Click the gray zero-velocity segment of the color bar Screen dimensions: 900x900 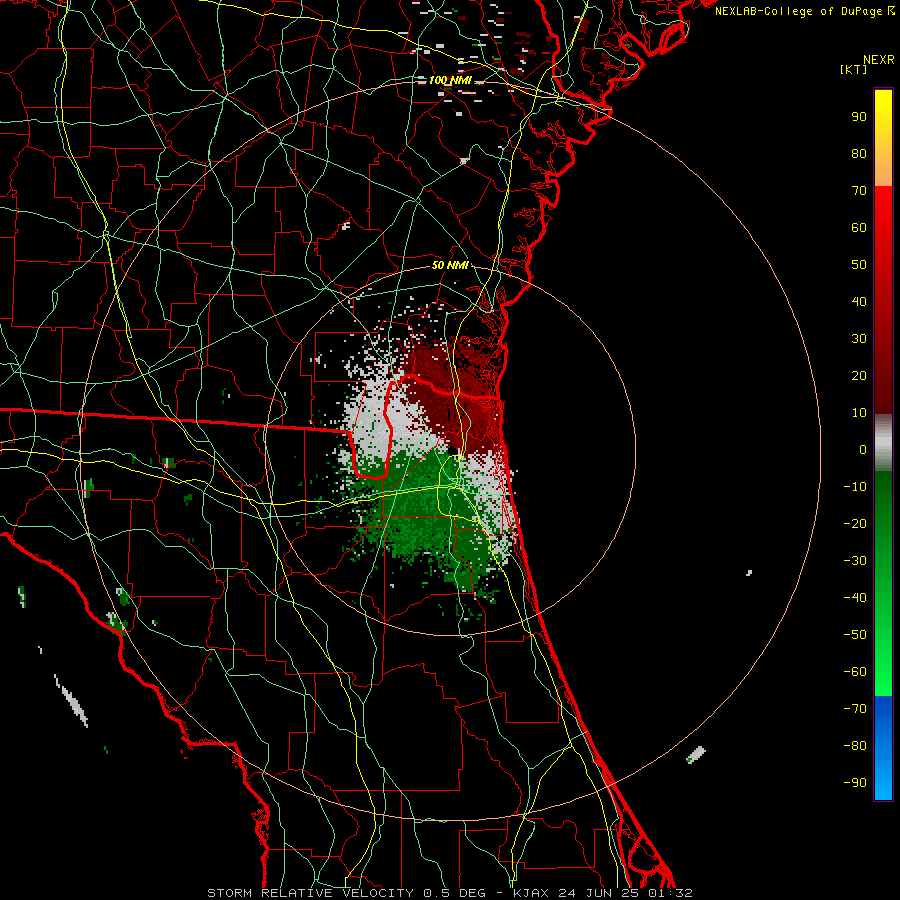883,443
